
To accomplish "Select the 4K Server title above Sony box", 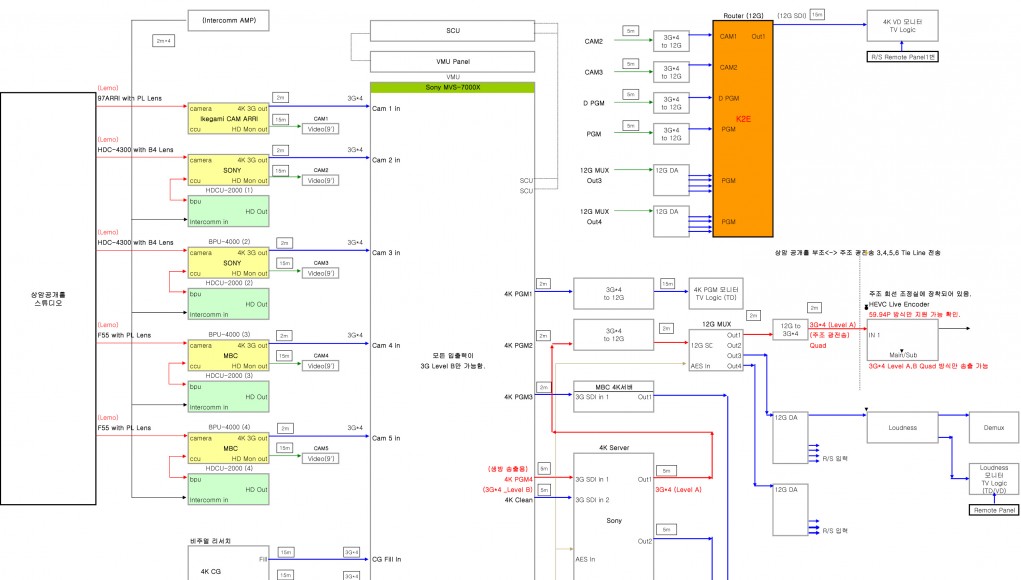I will pos(613,448).
